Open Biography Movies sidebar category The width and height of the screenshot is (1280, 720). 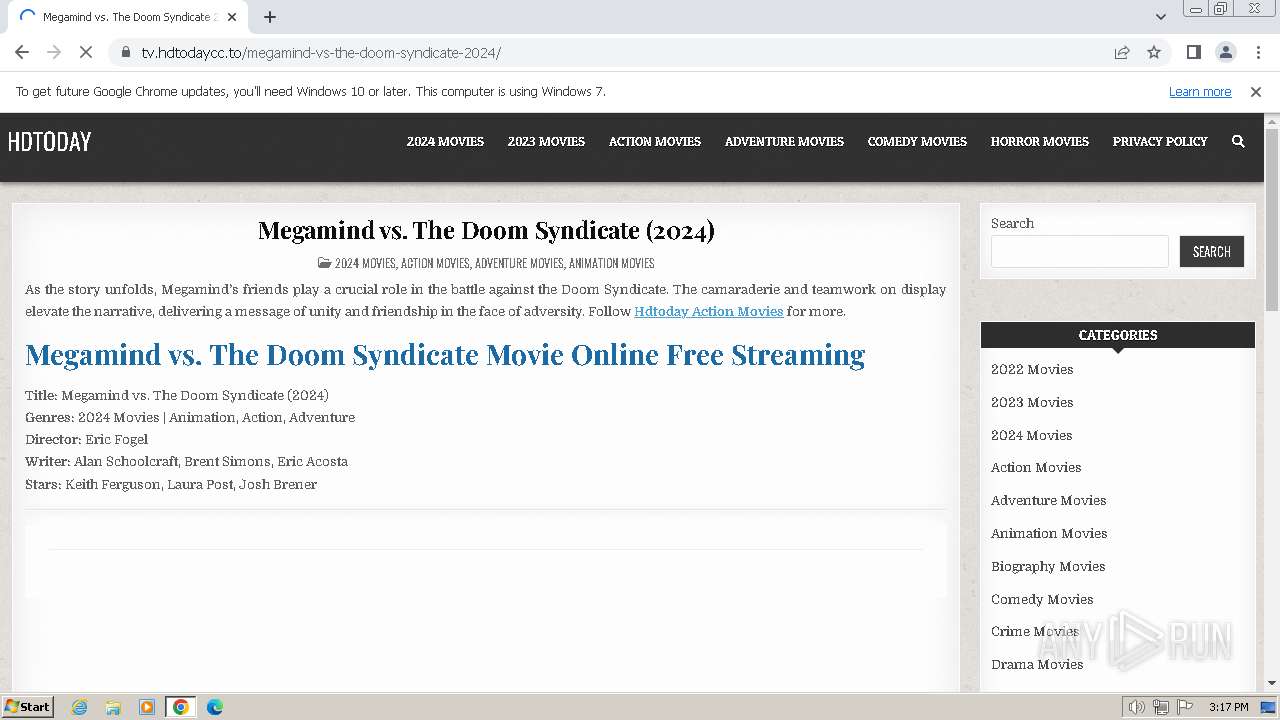1048,567
